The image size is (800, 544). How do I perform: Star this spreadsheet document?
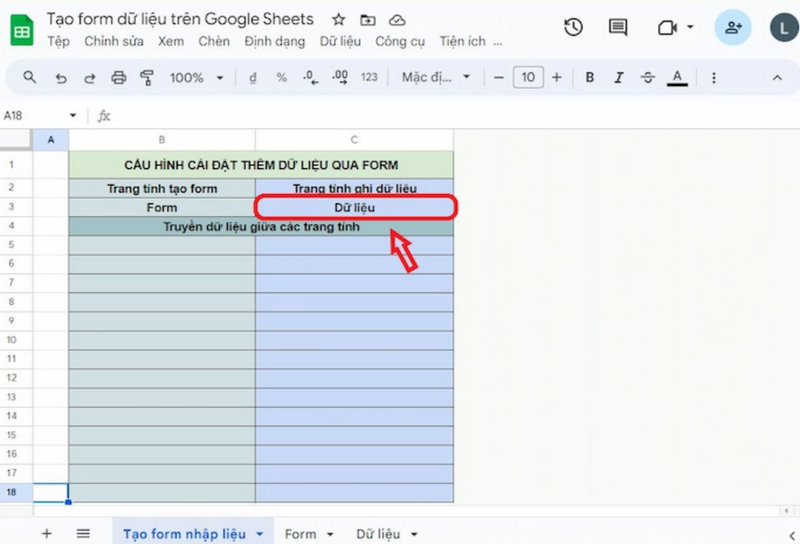pos(339,20)
